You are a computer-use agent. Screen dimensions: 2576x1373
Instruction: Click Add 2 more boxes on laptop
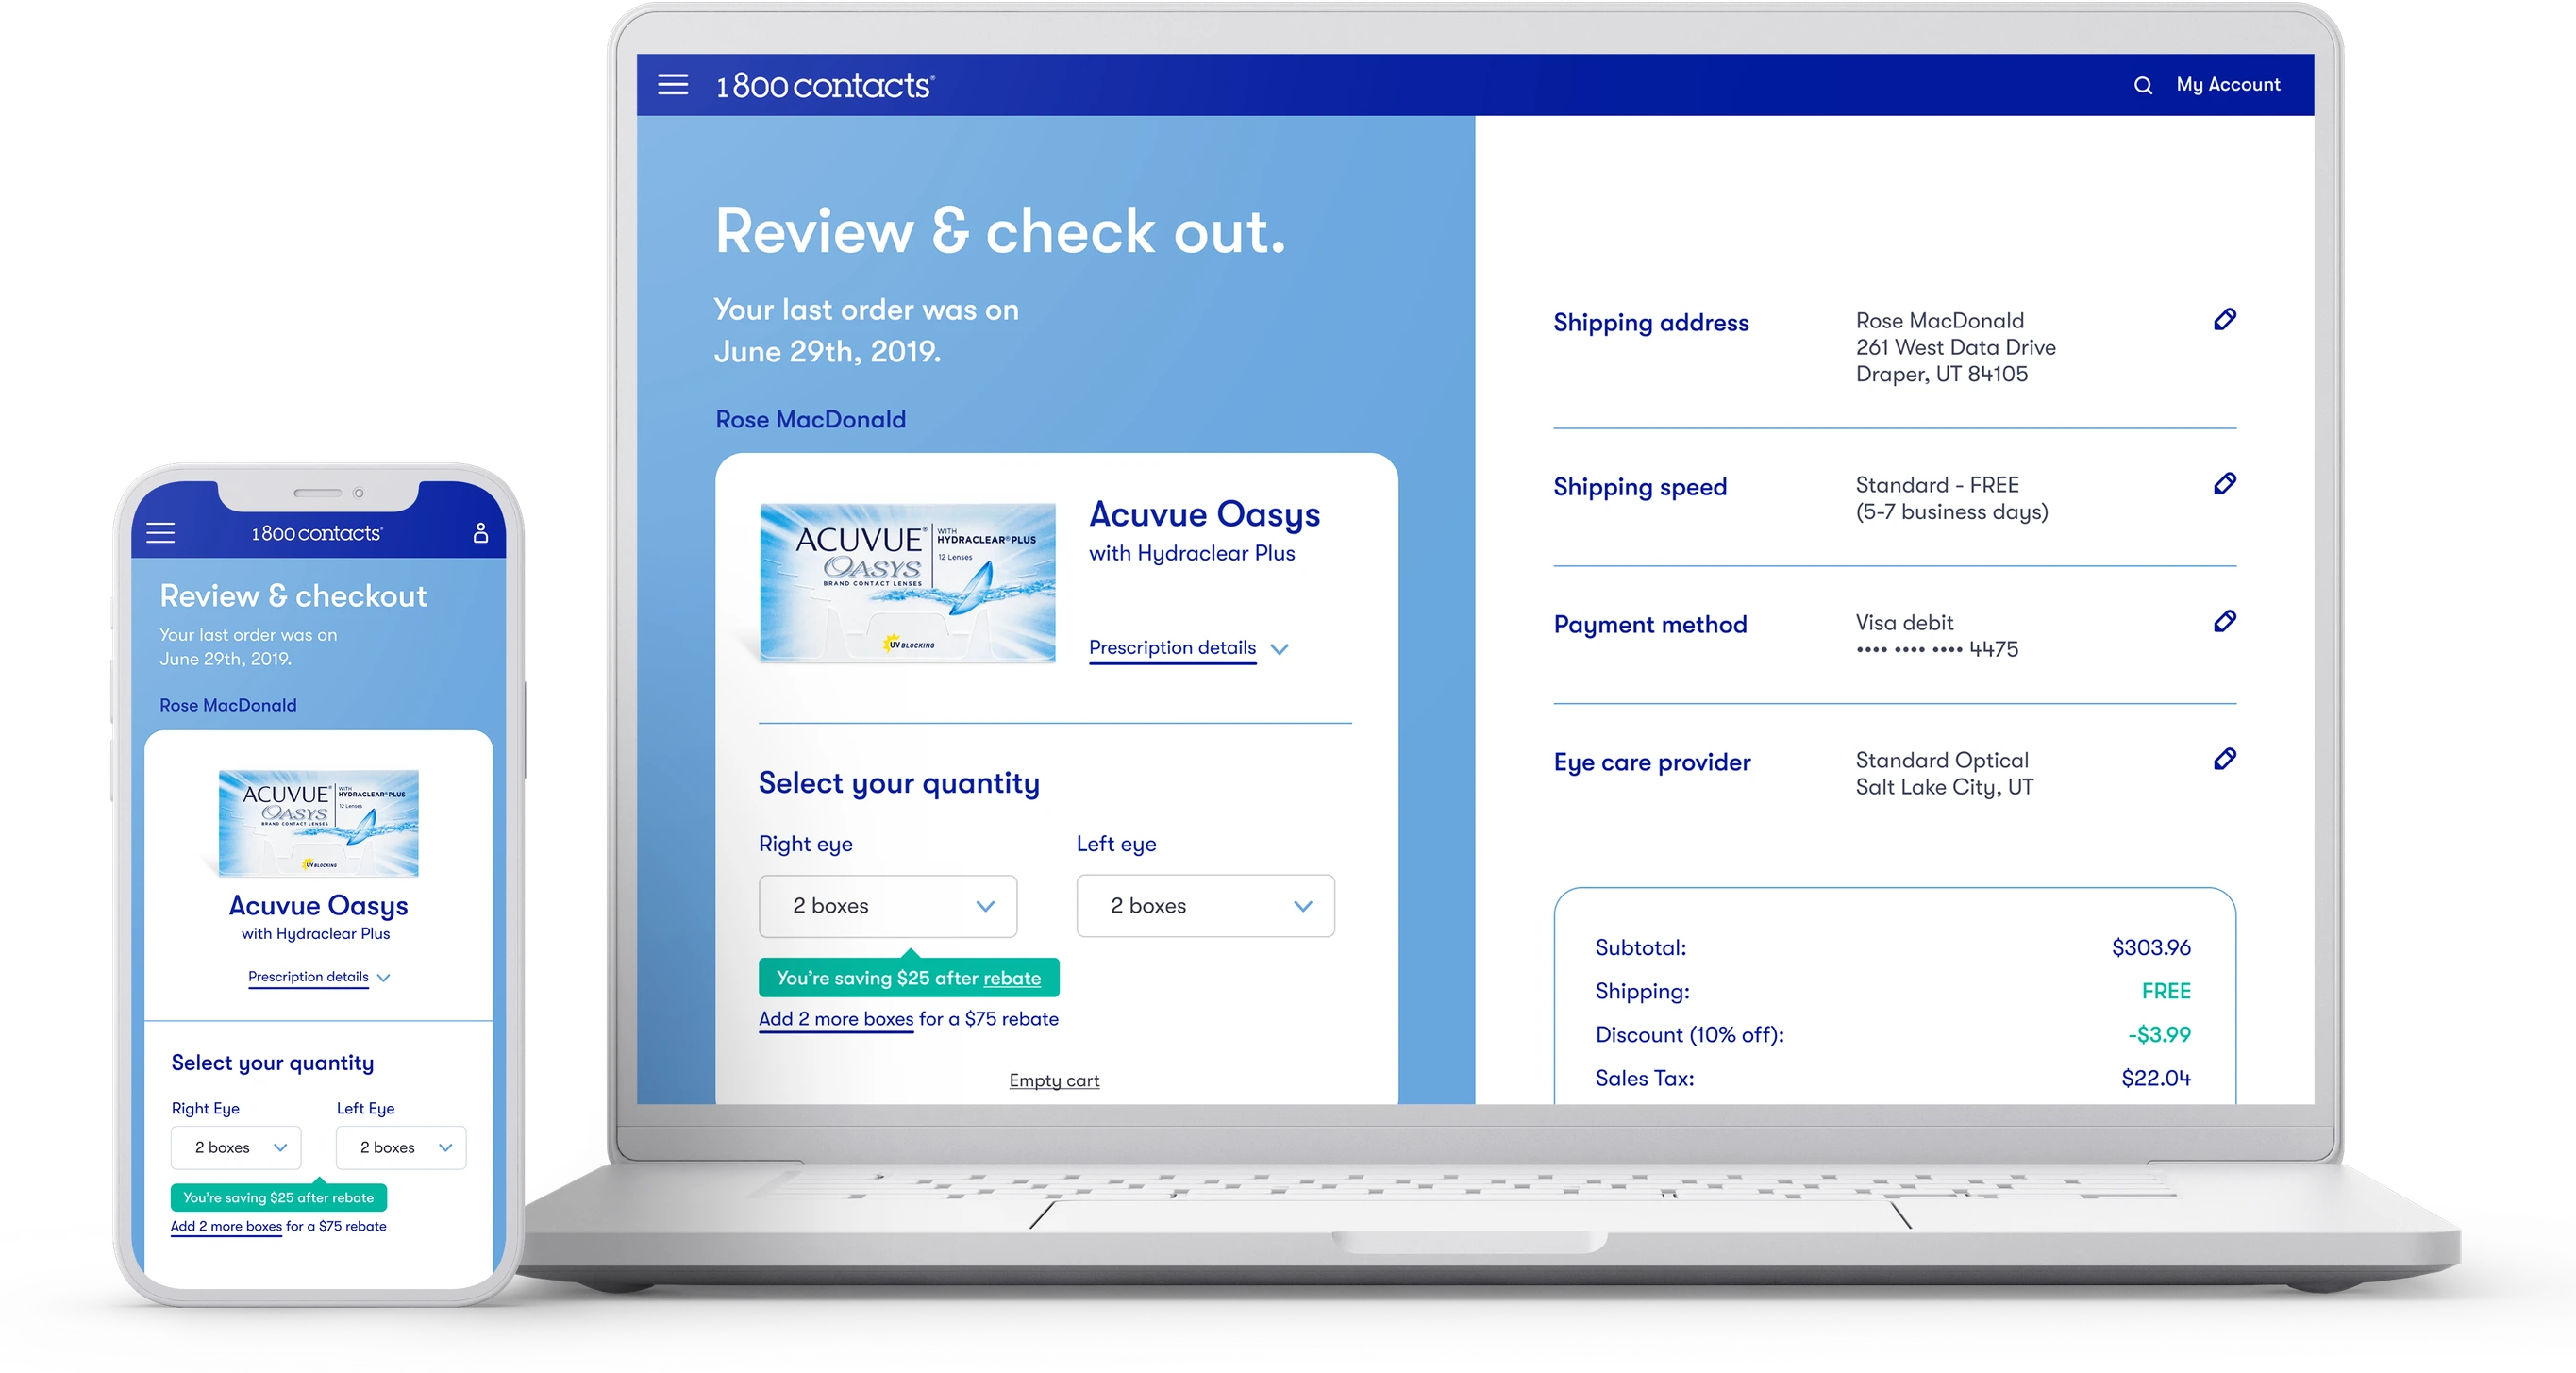click(836, 1019)
